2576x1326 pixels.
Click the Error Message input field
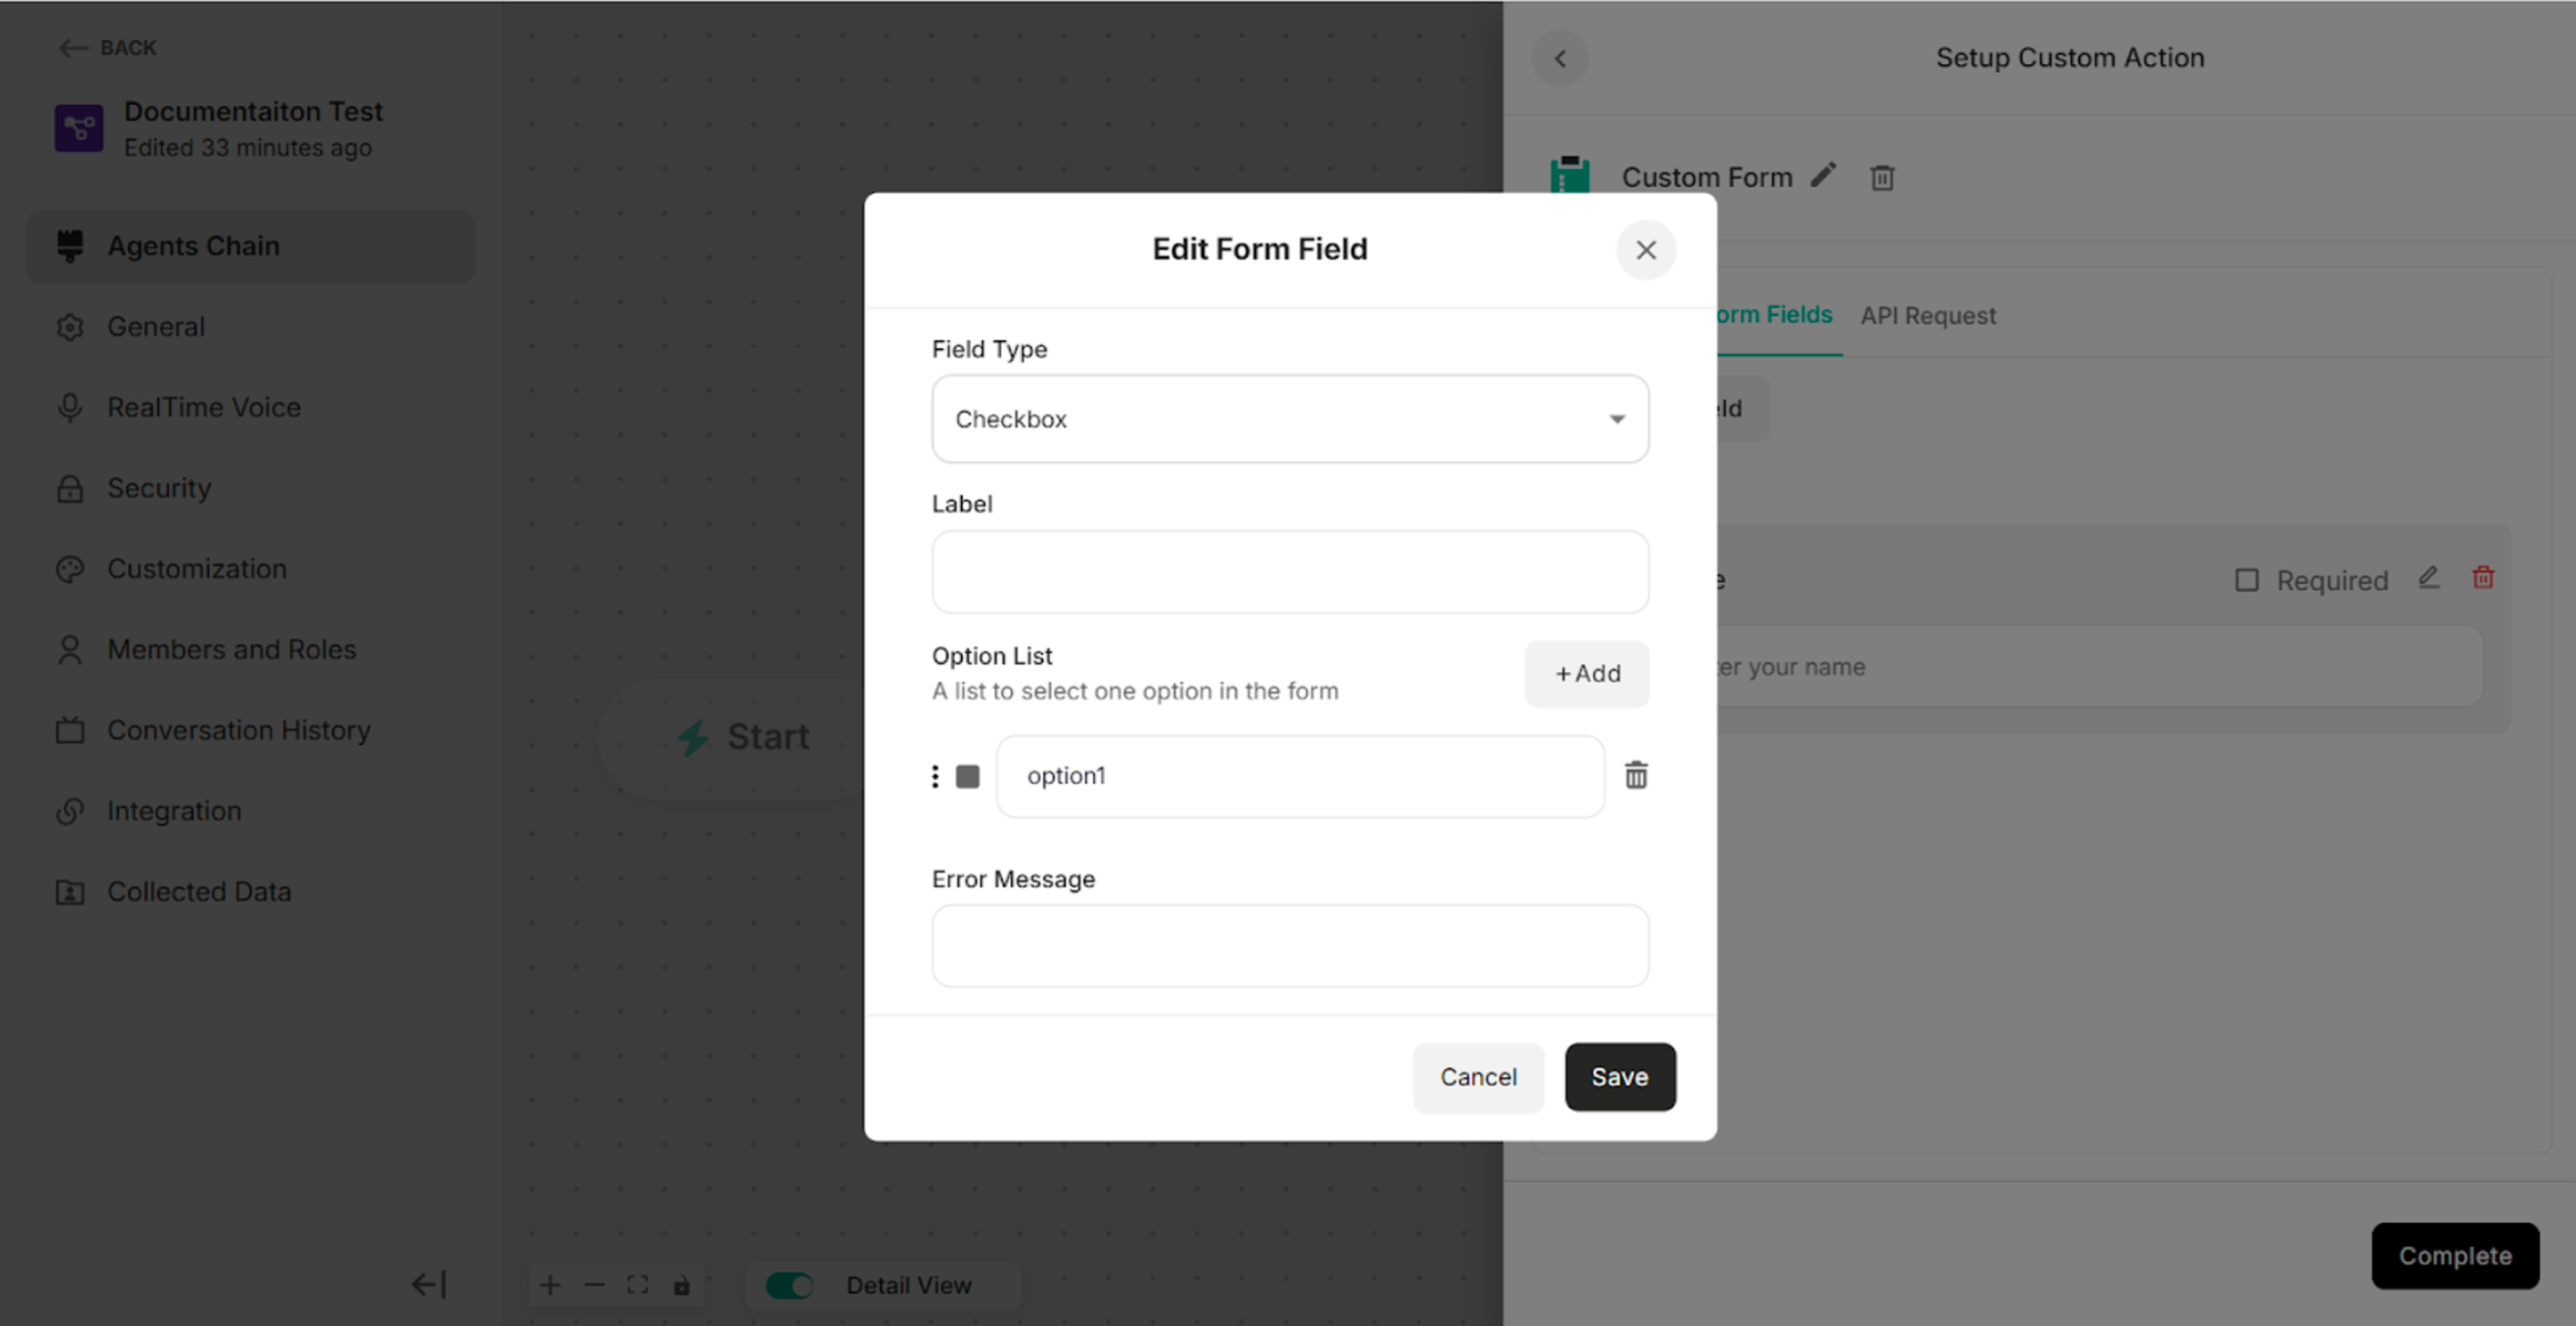(x=1289, y=945)
